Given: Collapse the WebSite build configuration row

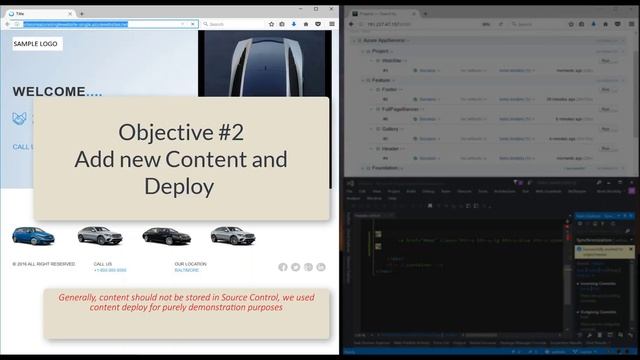Looking at the screenshot, I should point(372,60).
